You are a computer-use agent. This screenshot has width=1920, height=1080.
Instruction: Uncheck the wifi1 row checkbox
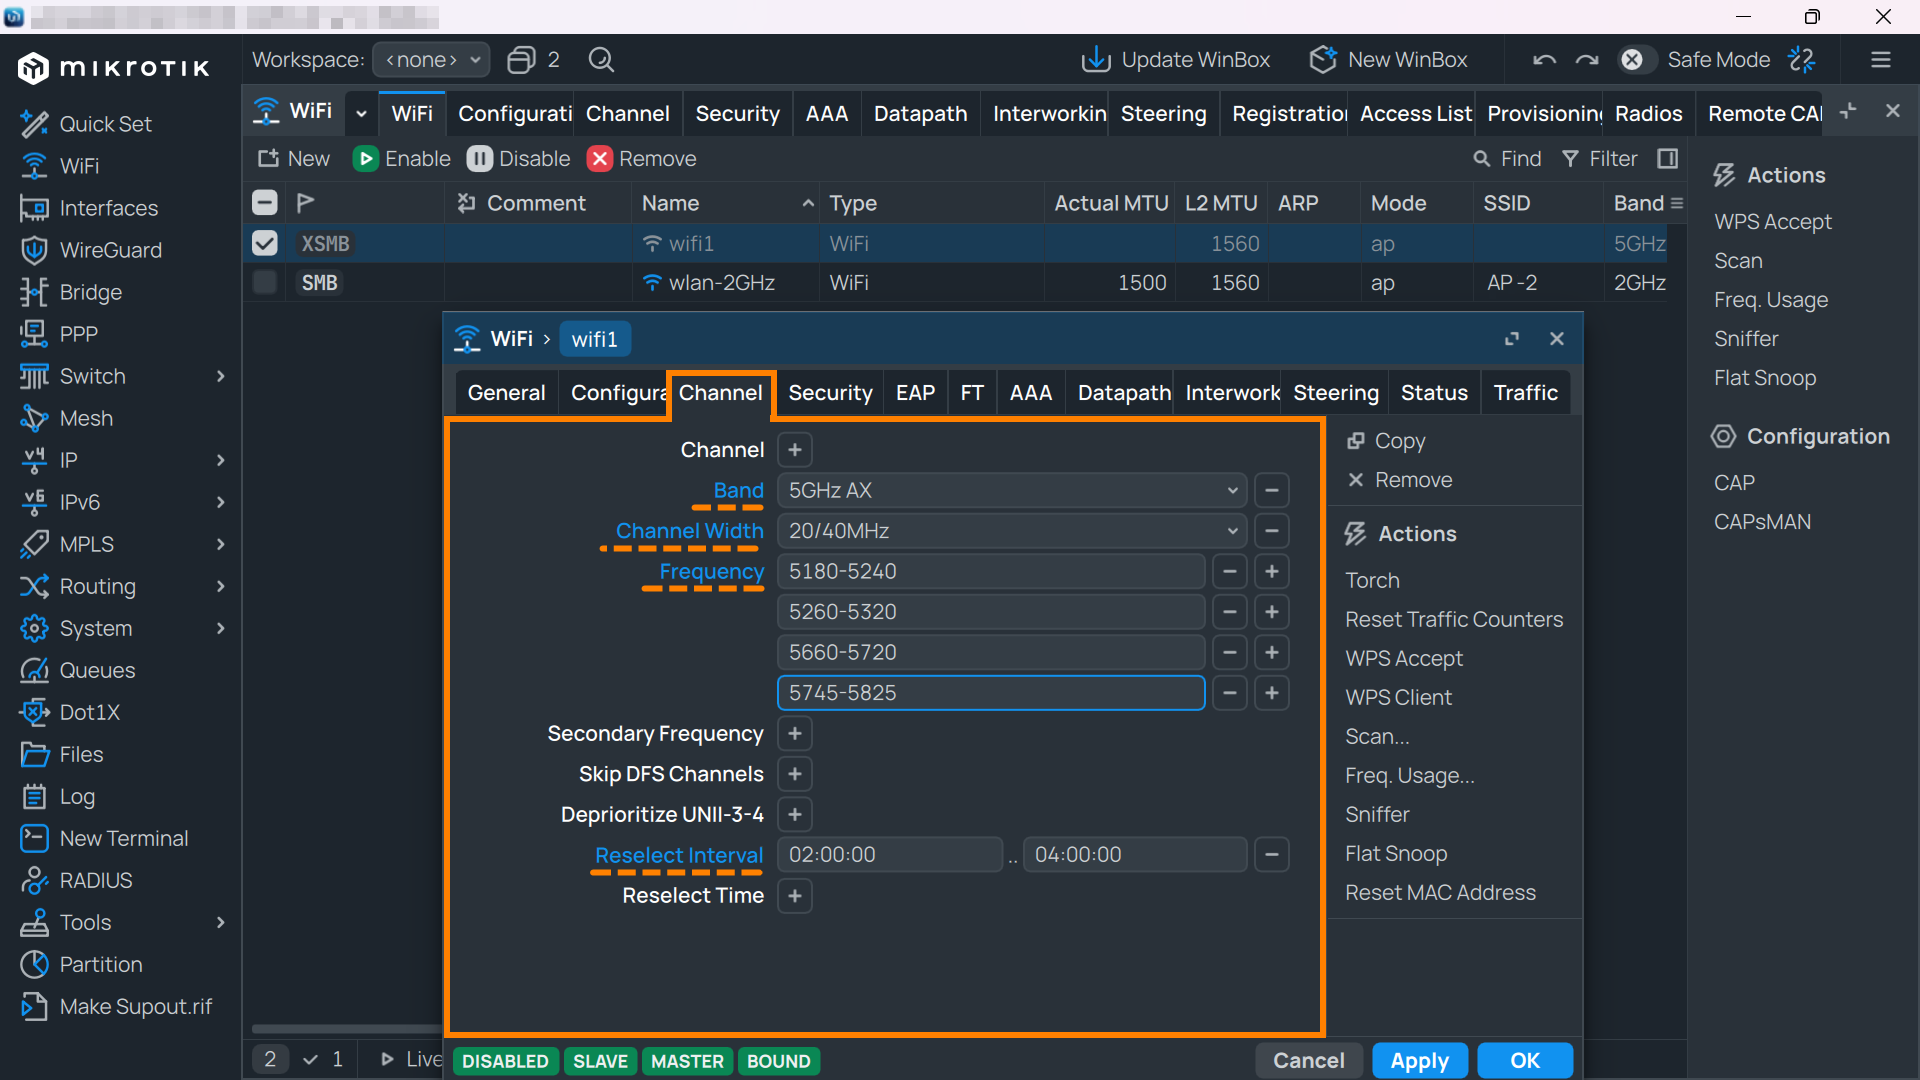(265, 243)
